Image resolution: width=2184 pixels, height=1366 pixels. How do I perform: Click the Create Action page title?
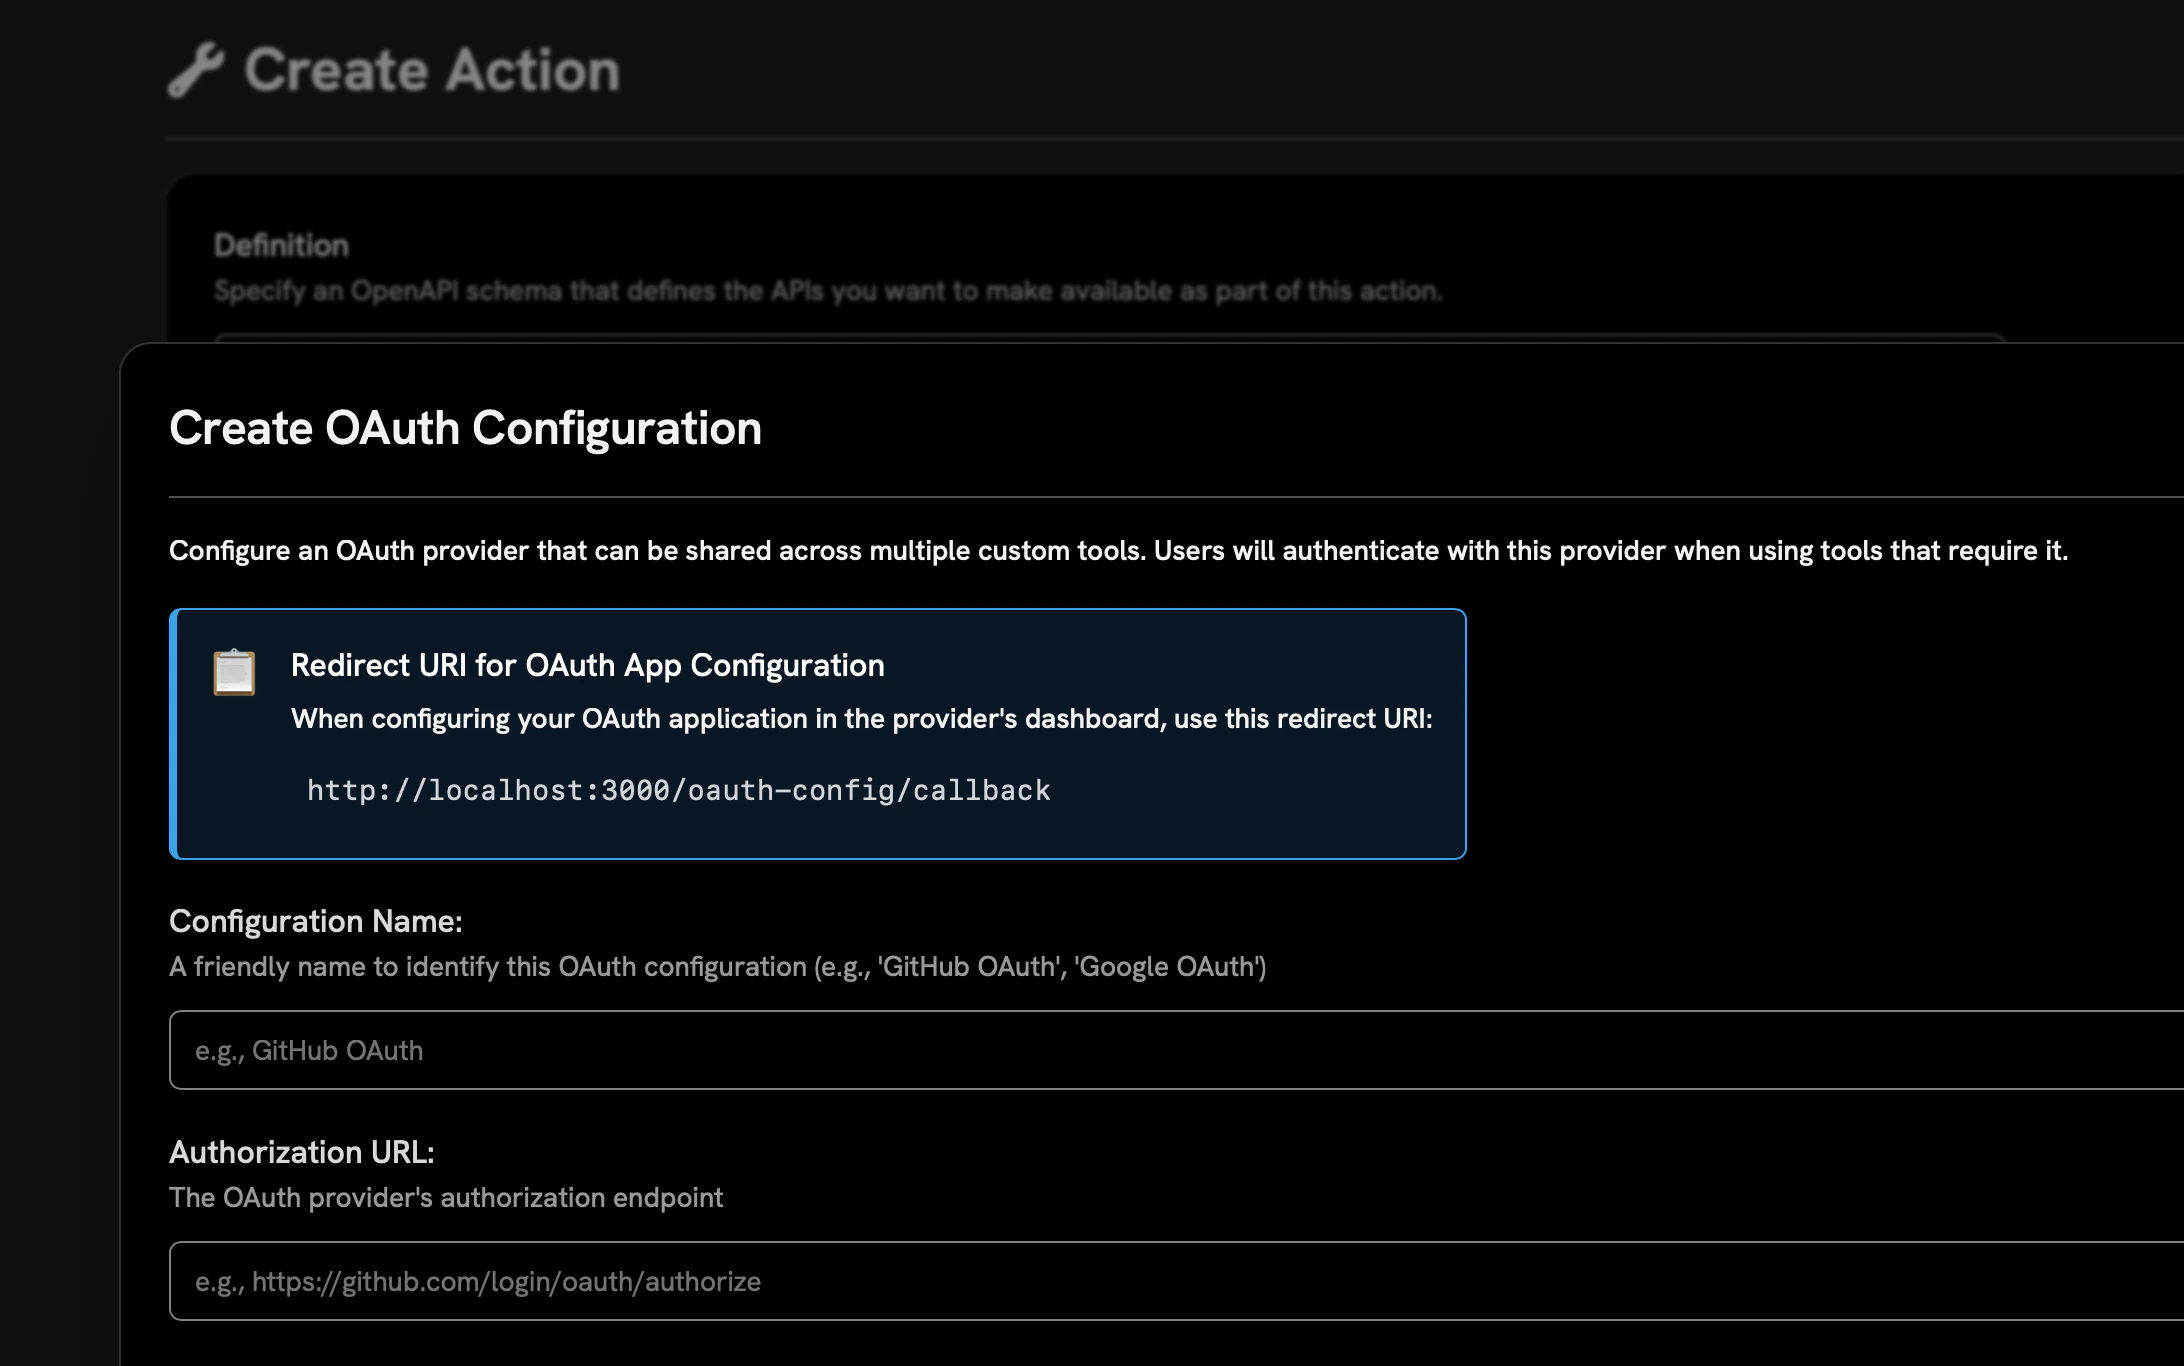click(432, 70)
